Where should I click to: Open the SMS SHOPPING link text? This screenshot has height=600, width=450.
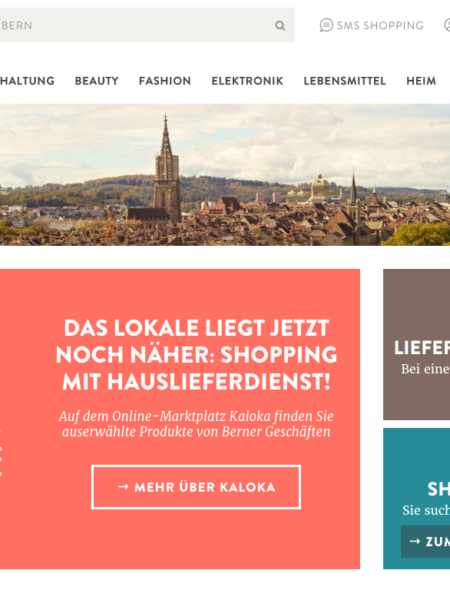coord(380,26)
